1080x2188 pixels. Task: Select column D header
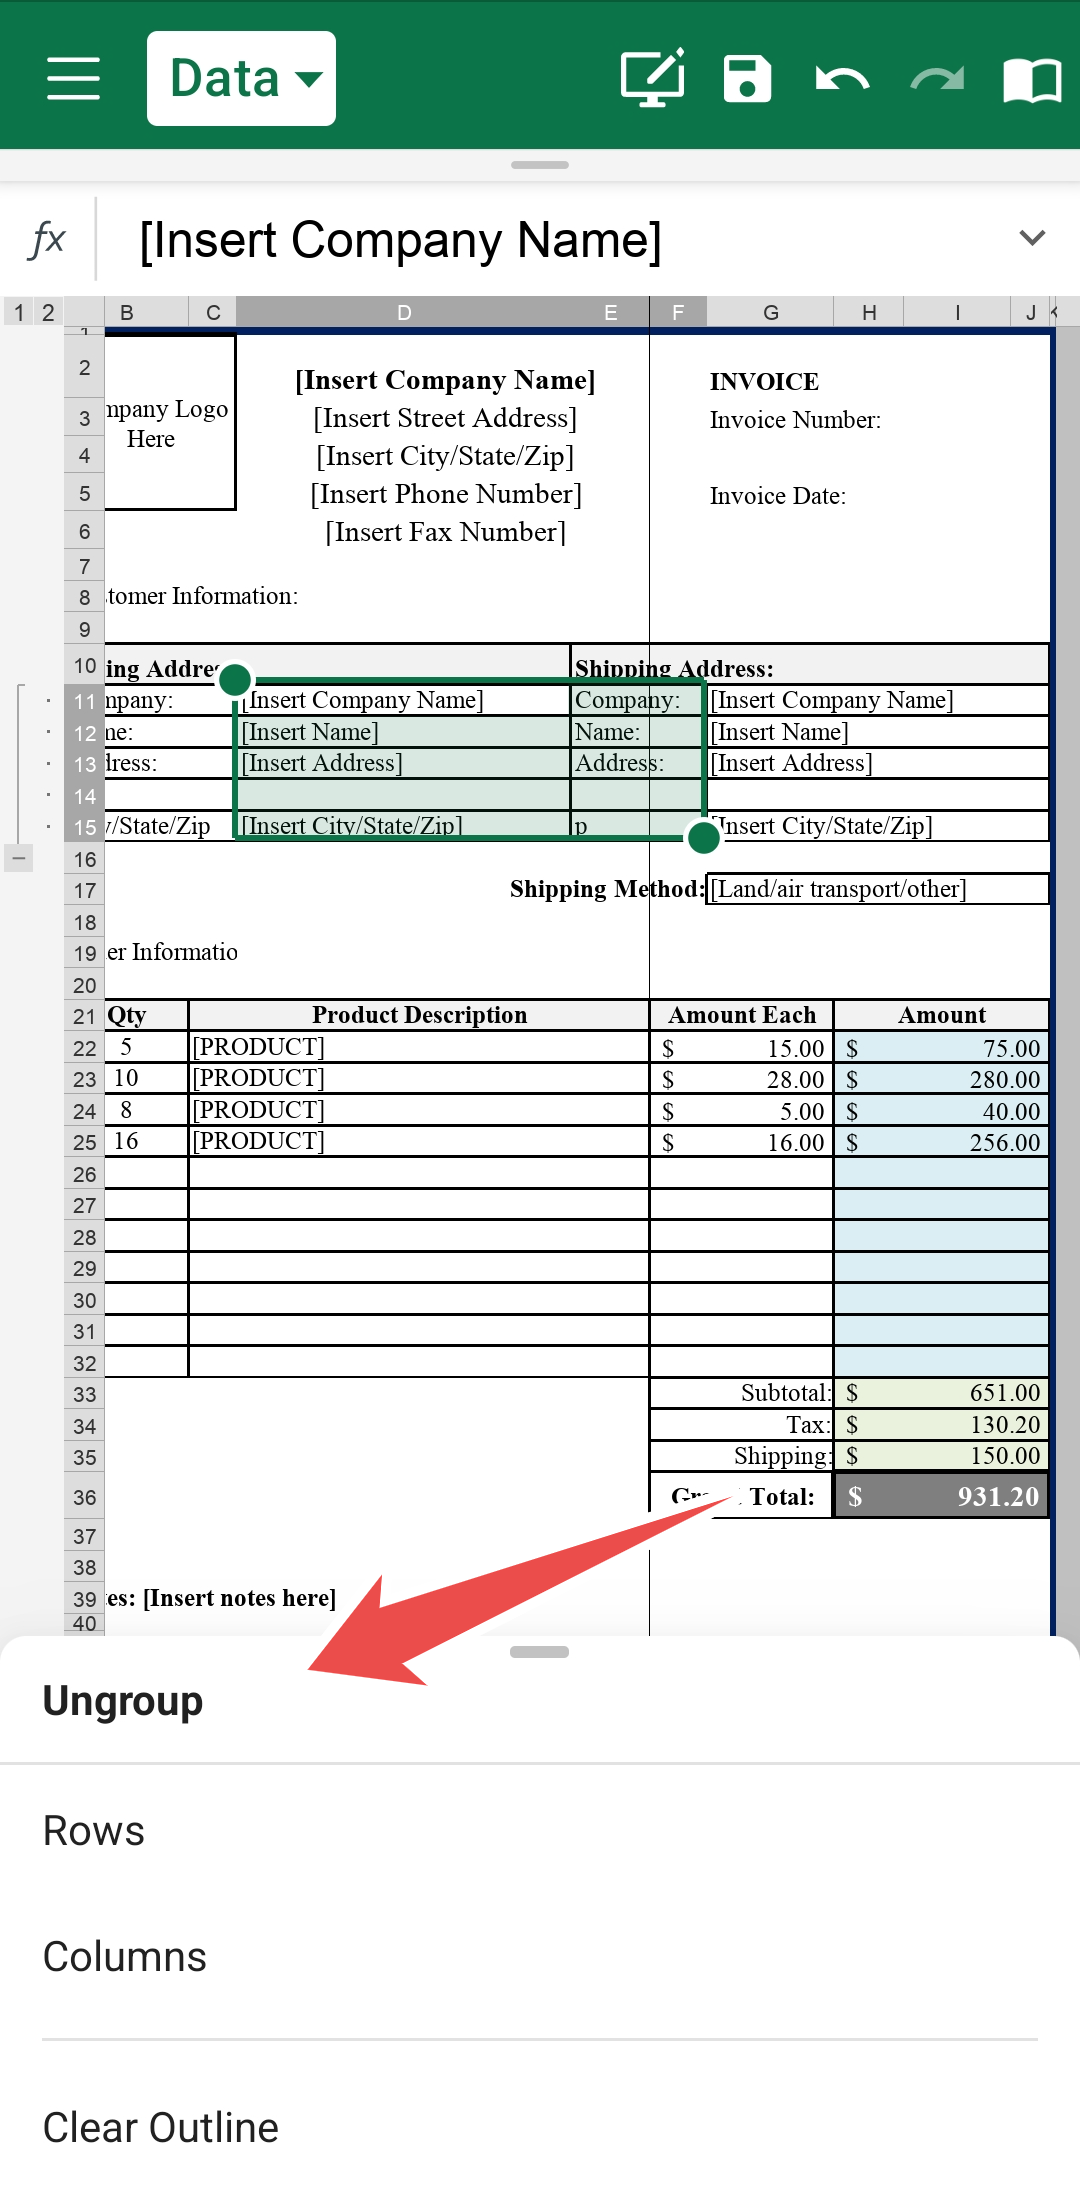click(x=404, y=312)
